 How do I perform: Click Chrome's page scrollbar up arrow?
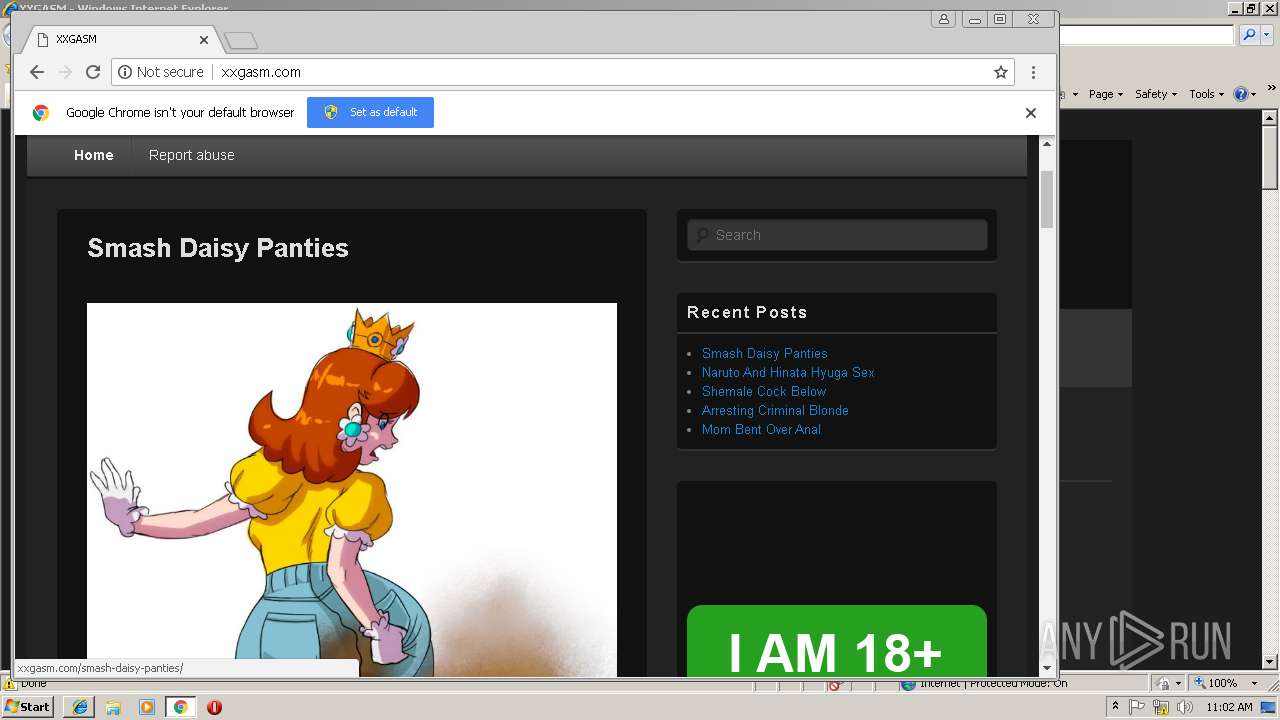tap(1047, 144)
